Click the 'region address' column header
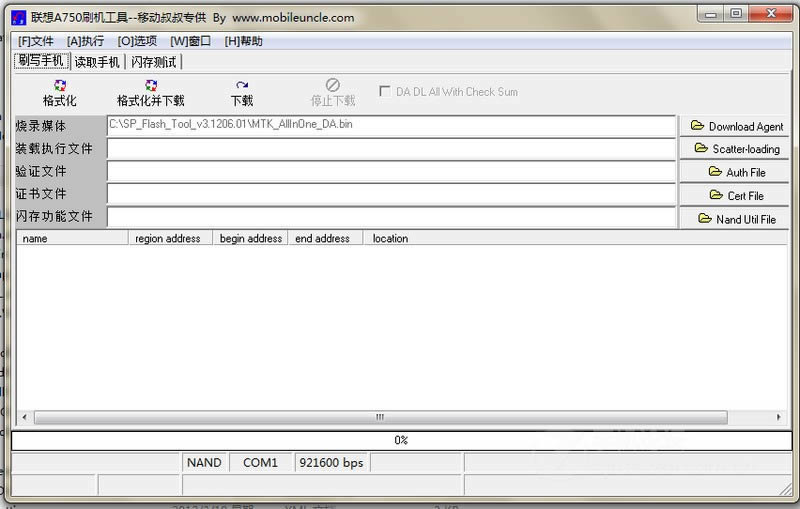 168,239
